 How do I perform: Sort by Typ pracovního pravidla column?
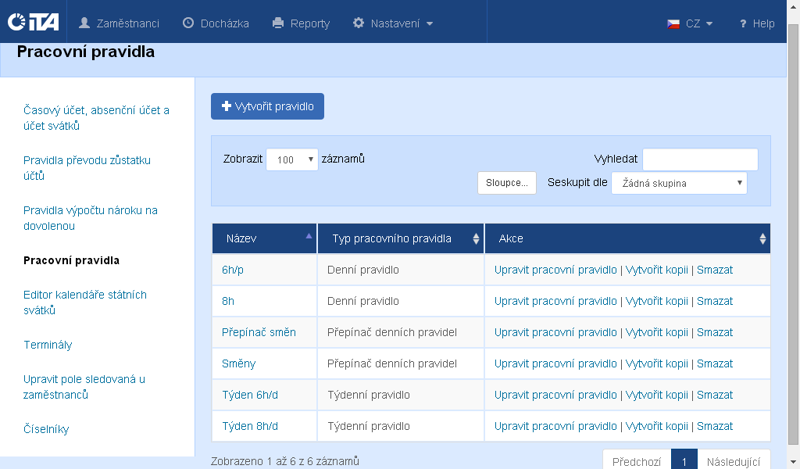tap(474, 239)
